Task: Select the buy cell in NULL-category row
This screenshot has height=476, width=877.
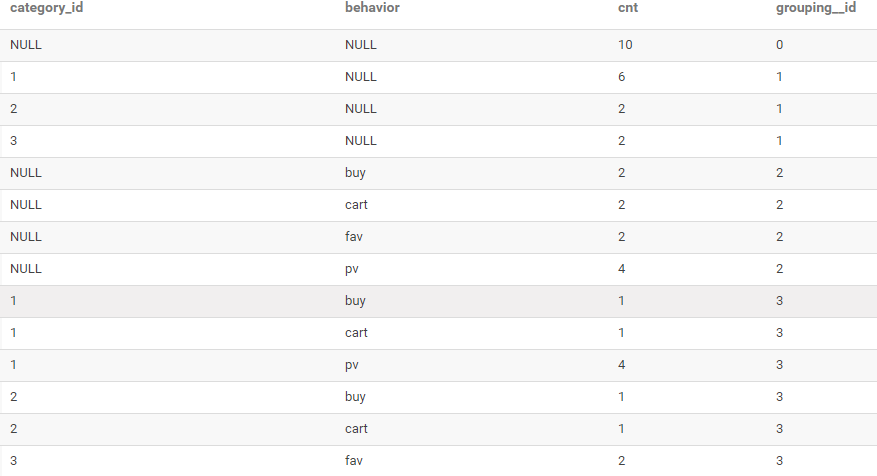Action: pos(354,173)
